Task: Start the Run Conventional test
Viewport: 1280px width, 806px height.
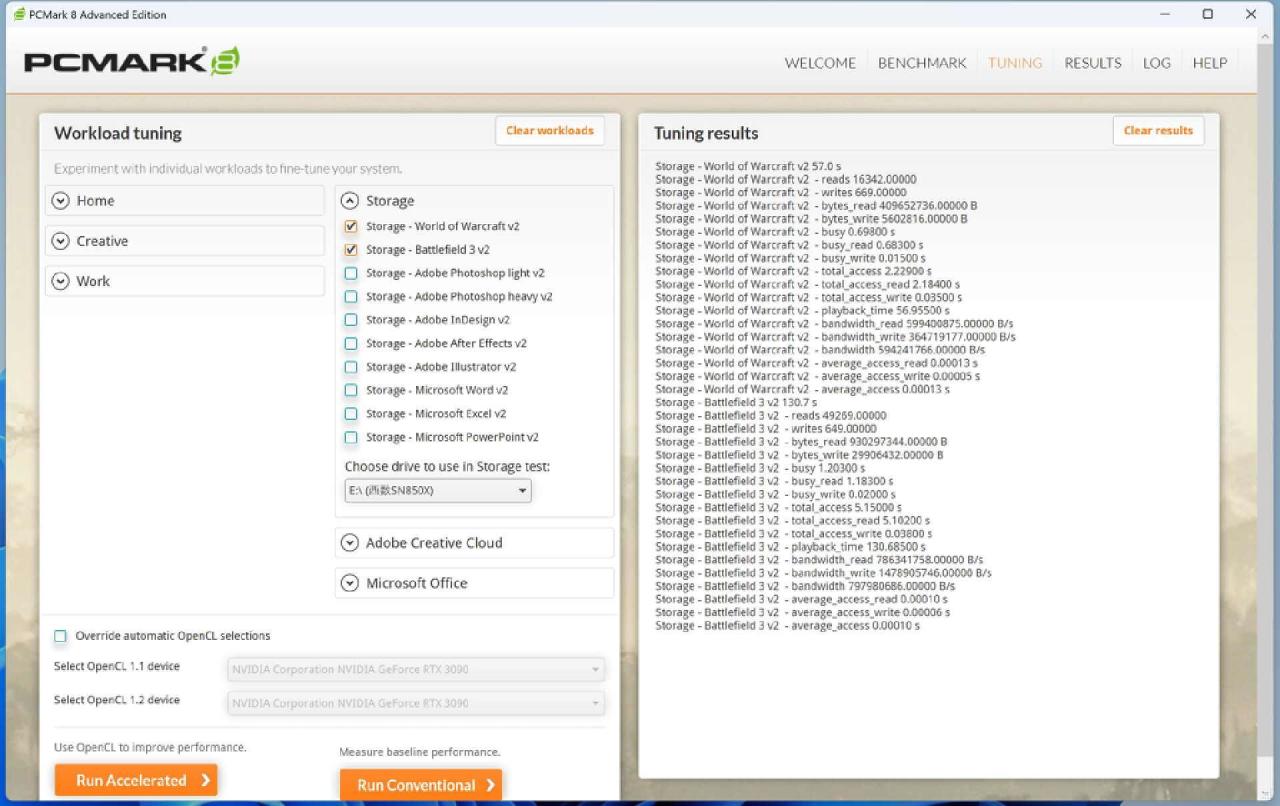Action: click(x=421, y=785)
